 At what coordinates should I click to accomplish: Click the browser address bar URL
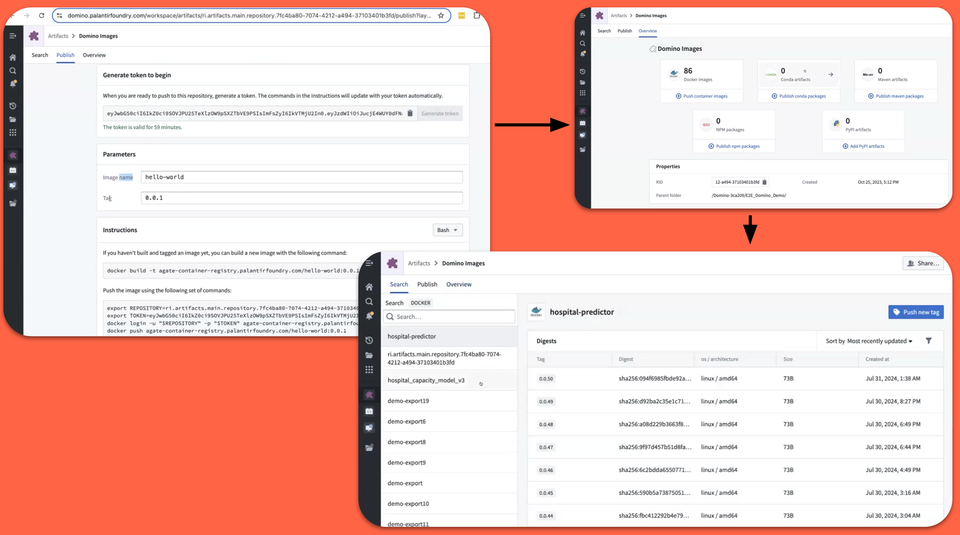pos(248,15)
